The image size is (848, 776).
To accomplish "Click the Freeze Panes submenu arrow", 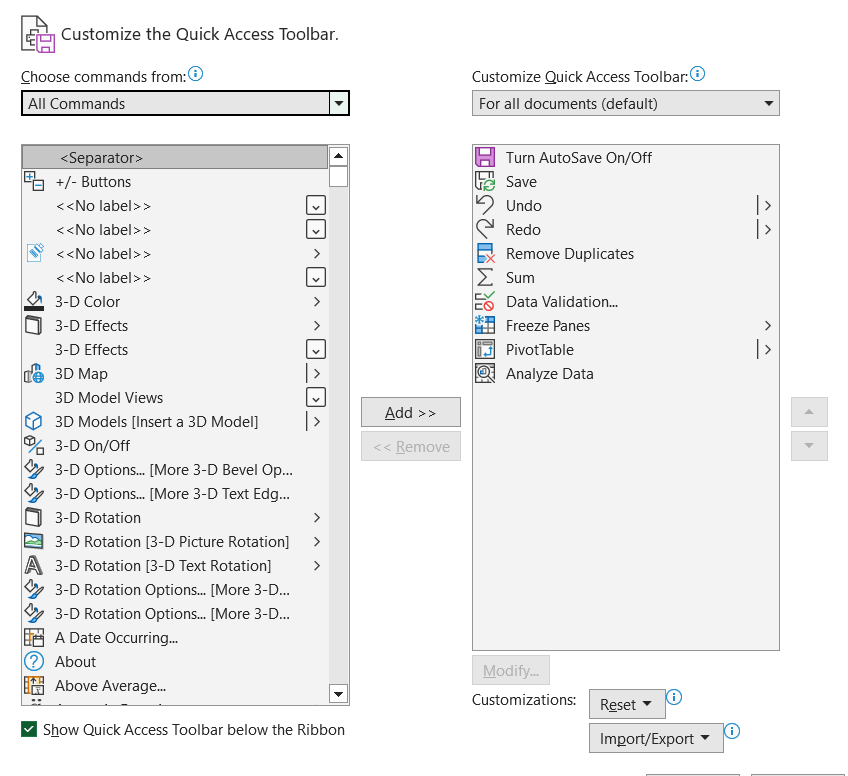I will point(767,325).
